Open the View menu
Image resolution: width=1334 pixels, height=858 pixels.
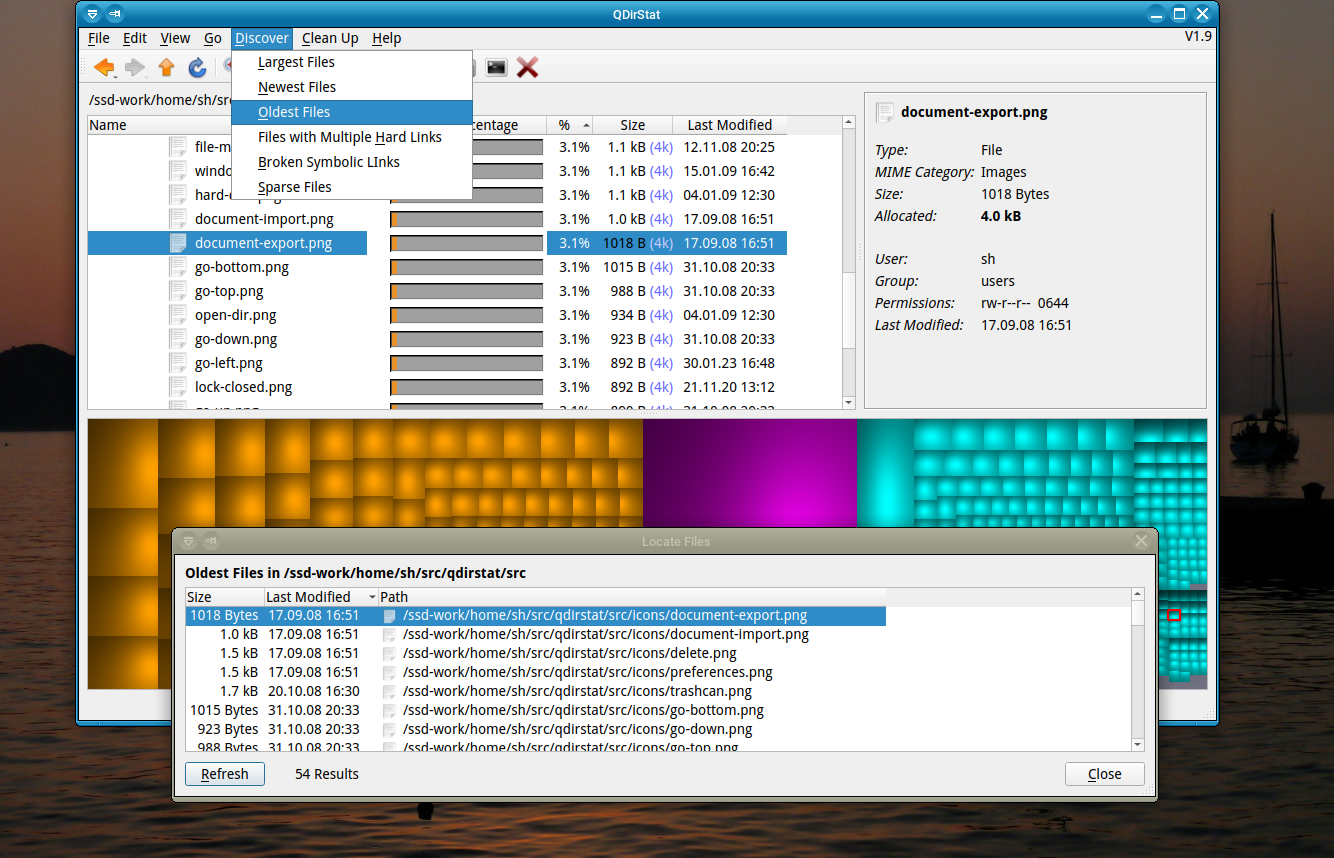click(x=175, y=38)
